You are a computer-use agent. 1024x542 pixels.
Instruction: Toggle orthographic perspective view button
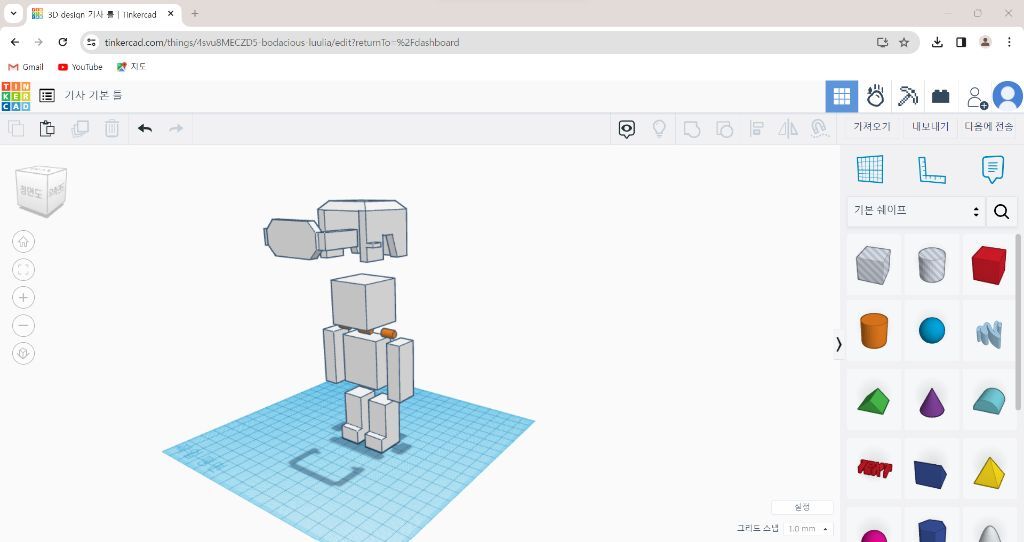coord(24,353)
